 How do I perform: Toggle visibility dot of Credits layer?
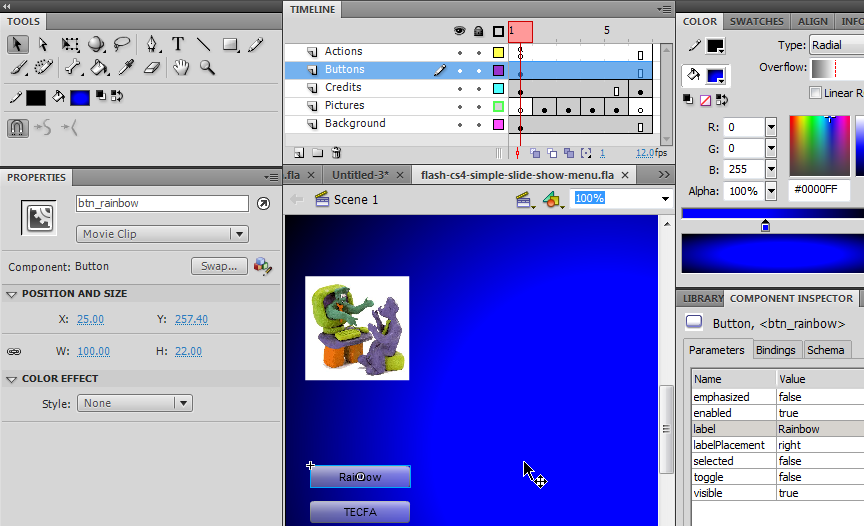pos(460,88)
